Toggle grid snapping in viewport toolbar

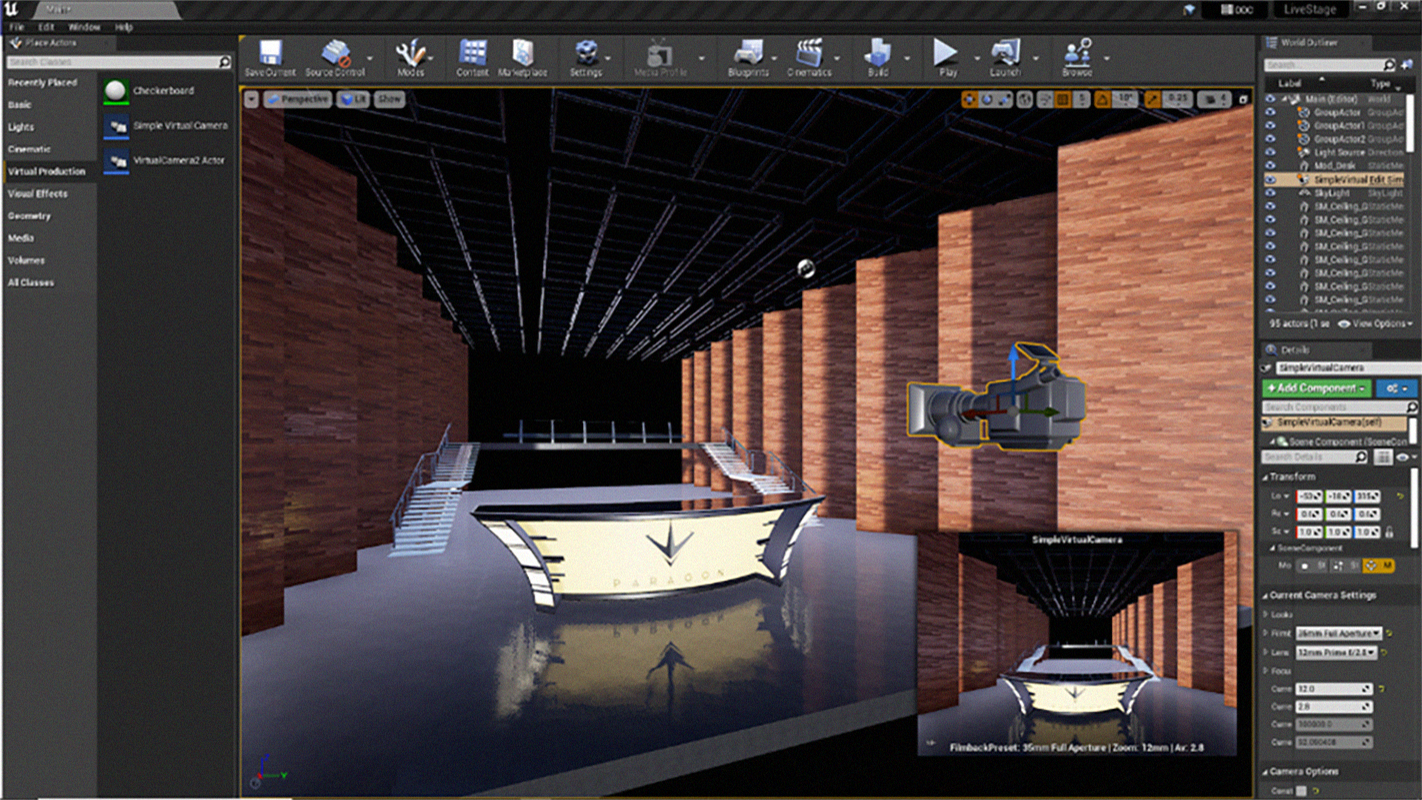coord(1062,99)
